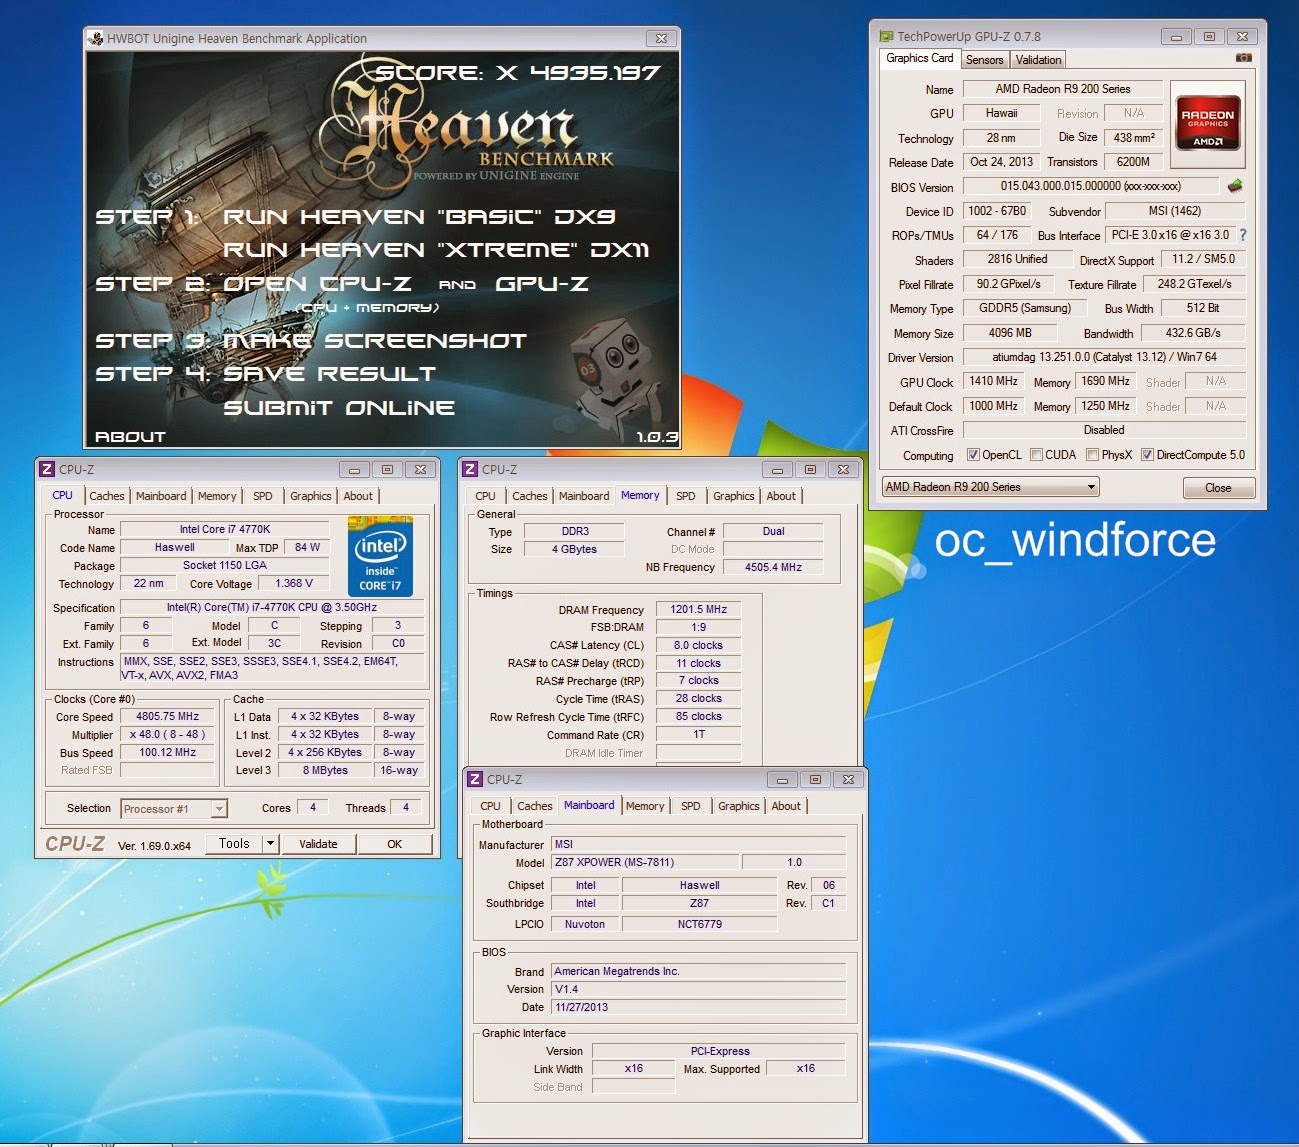The height and width of the screenshot is (1147, 1299).
Task: Click the BIOS save chip icon in GPU-Z
Action: 1235,186
